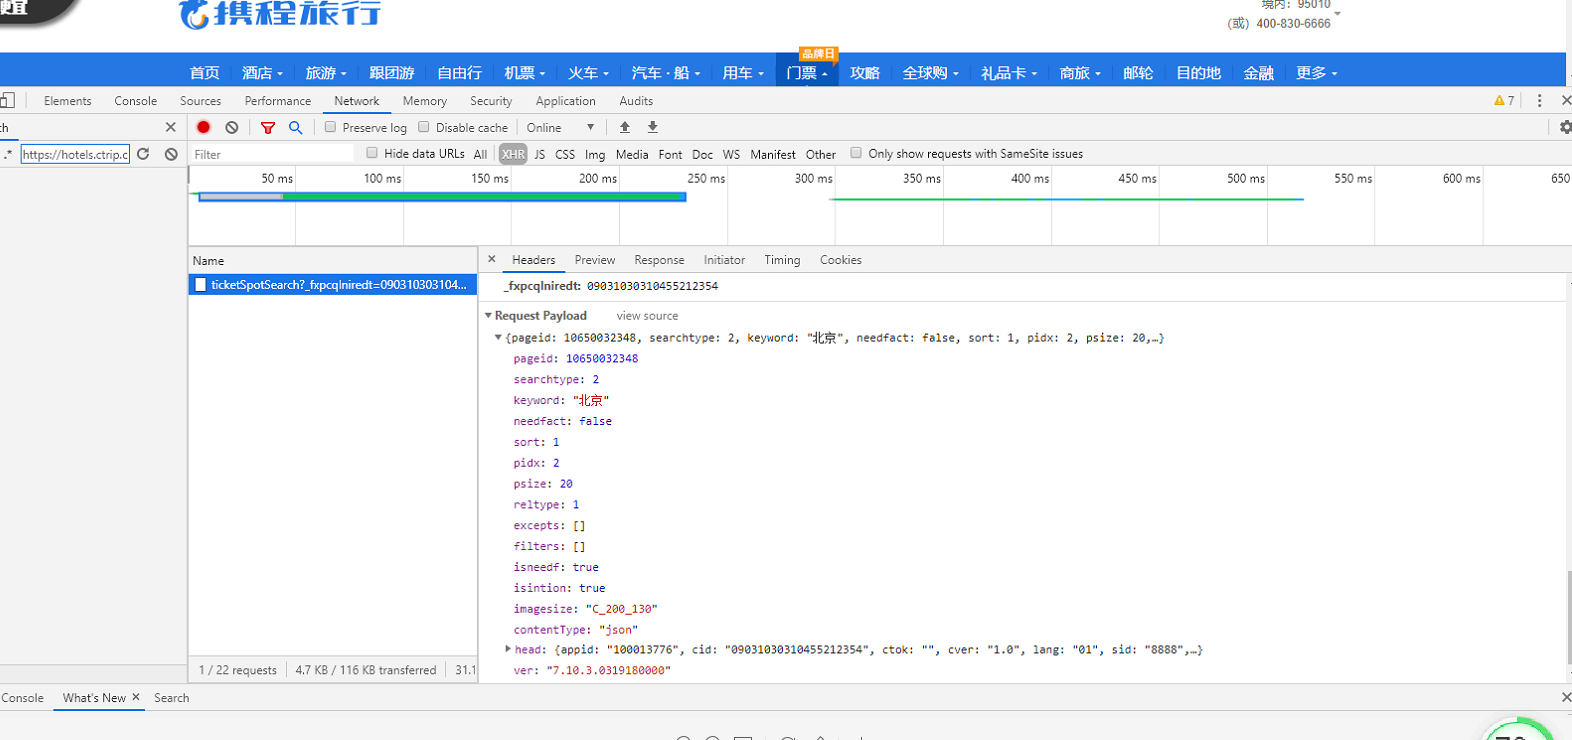The width and height of the screenshot is (1572, 740).
Task: Select the ticketSpotSearch request row
Action: coord(333,285)
